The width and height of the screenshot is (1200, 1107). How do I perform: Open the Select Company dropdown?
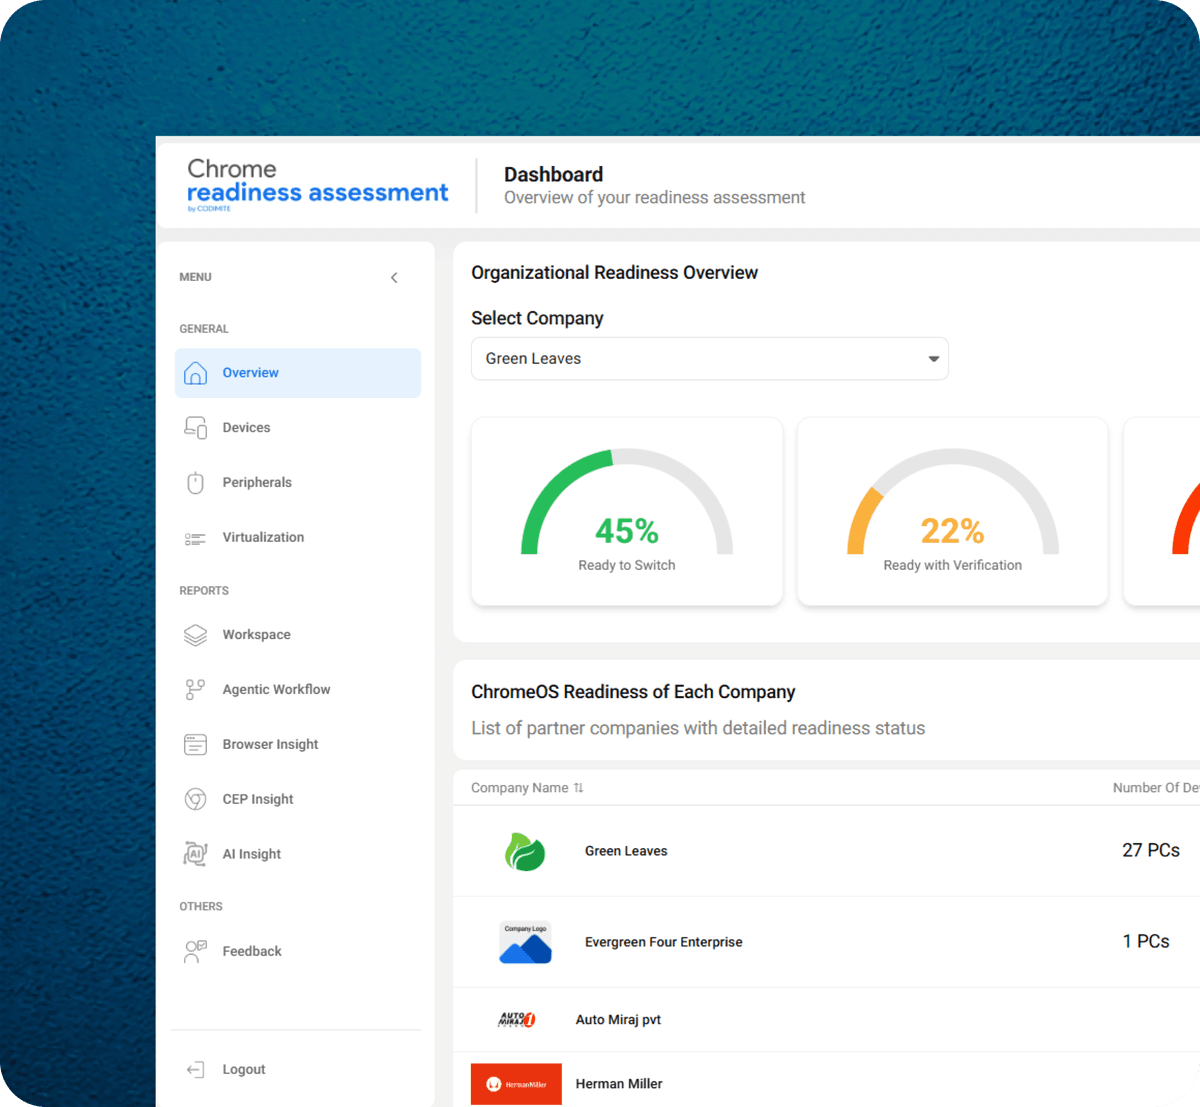click(709, 359)
